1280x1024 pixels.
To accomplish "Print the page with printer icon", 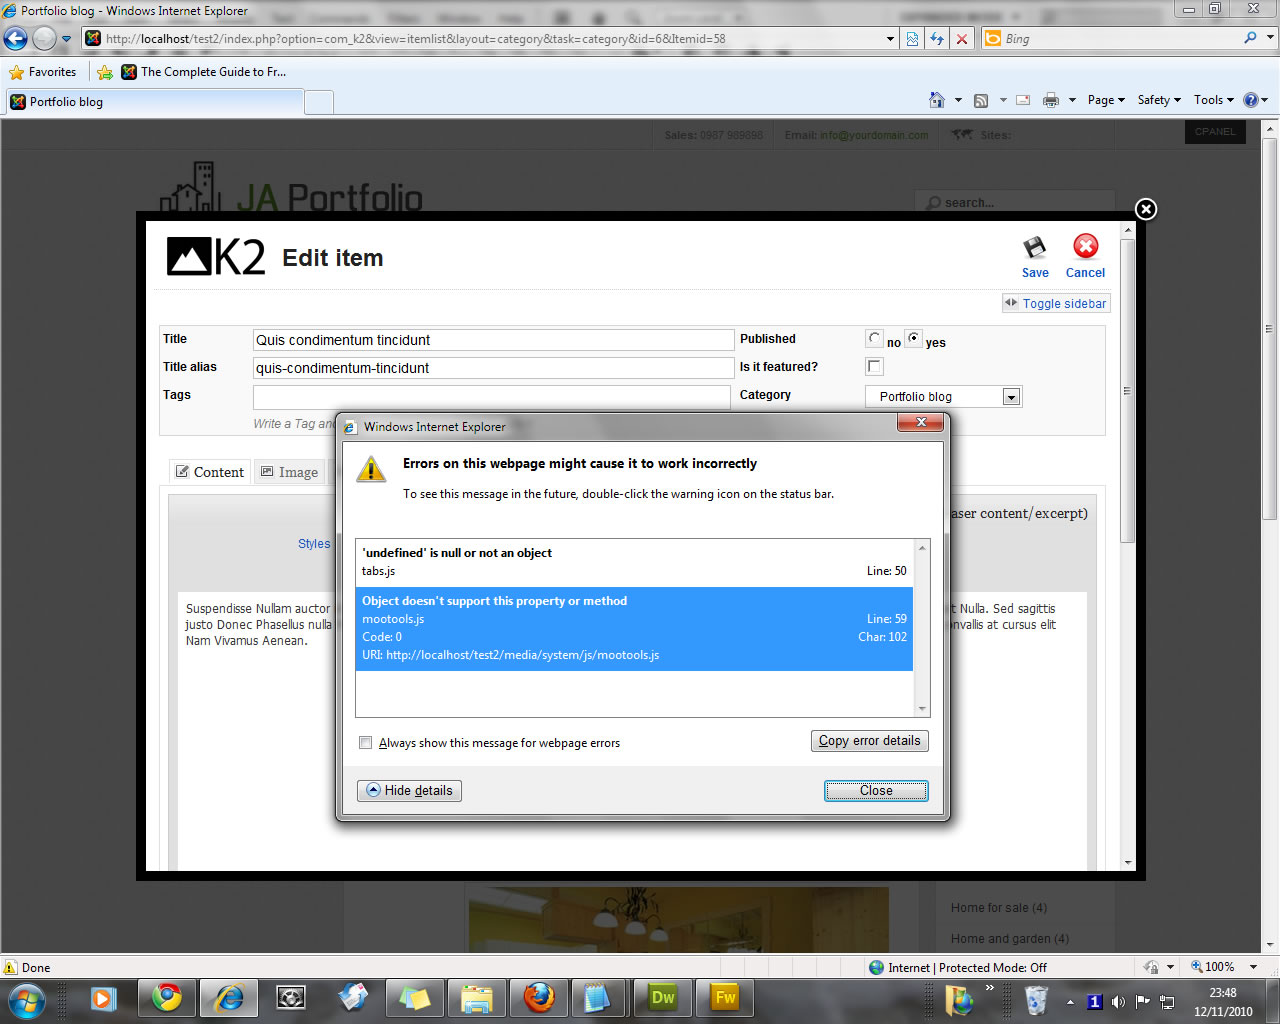I will (x=1051, y=100).
